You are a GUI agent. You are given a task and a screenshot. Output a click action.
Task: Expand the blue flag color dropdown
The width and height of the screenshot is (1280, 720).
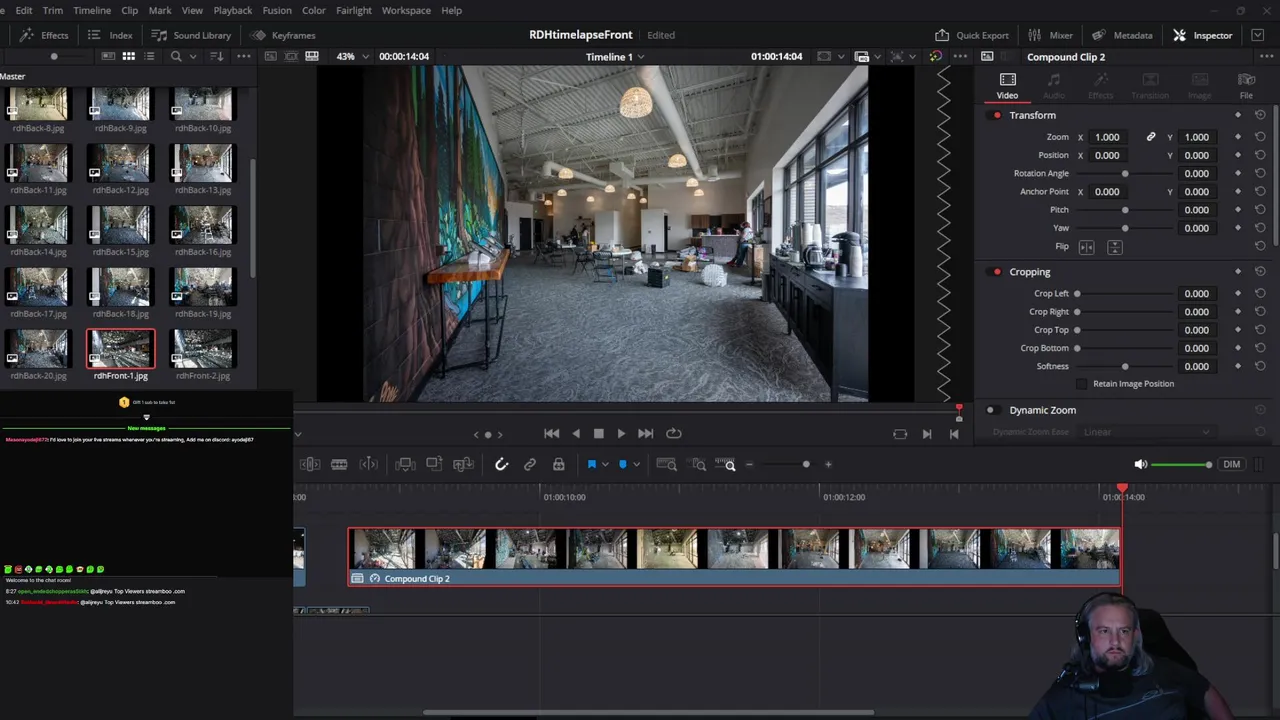coord(605,464)
